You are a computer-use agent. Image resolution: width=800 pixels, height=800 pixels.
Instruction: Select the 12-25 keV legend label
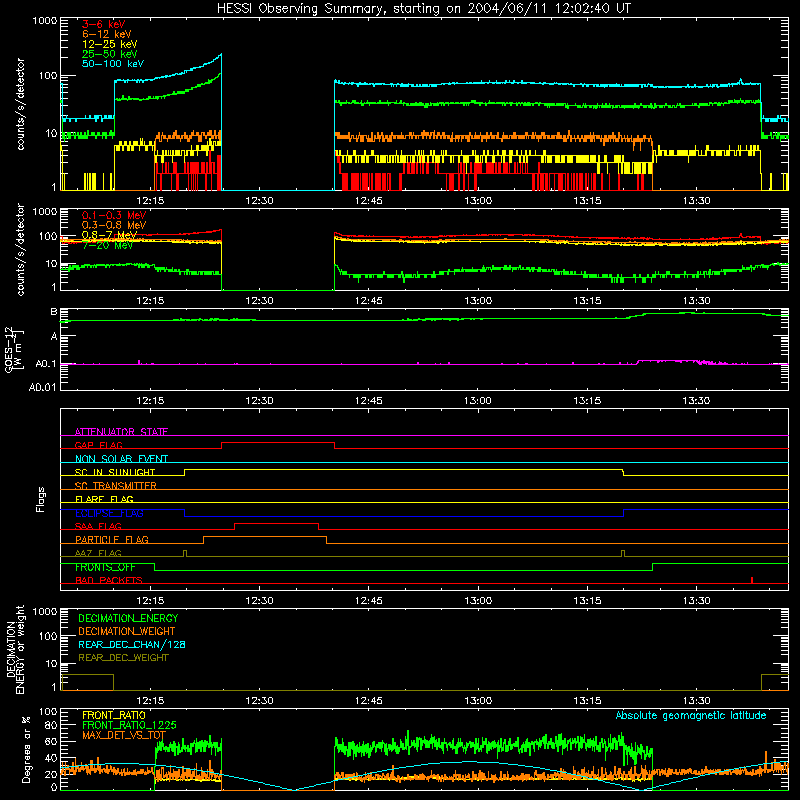pyautogui.click(x=110, y=44)
